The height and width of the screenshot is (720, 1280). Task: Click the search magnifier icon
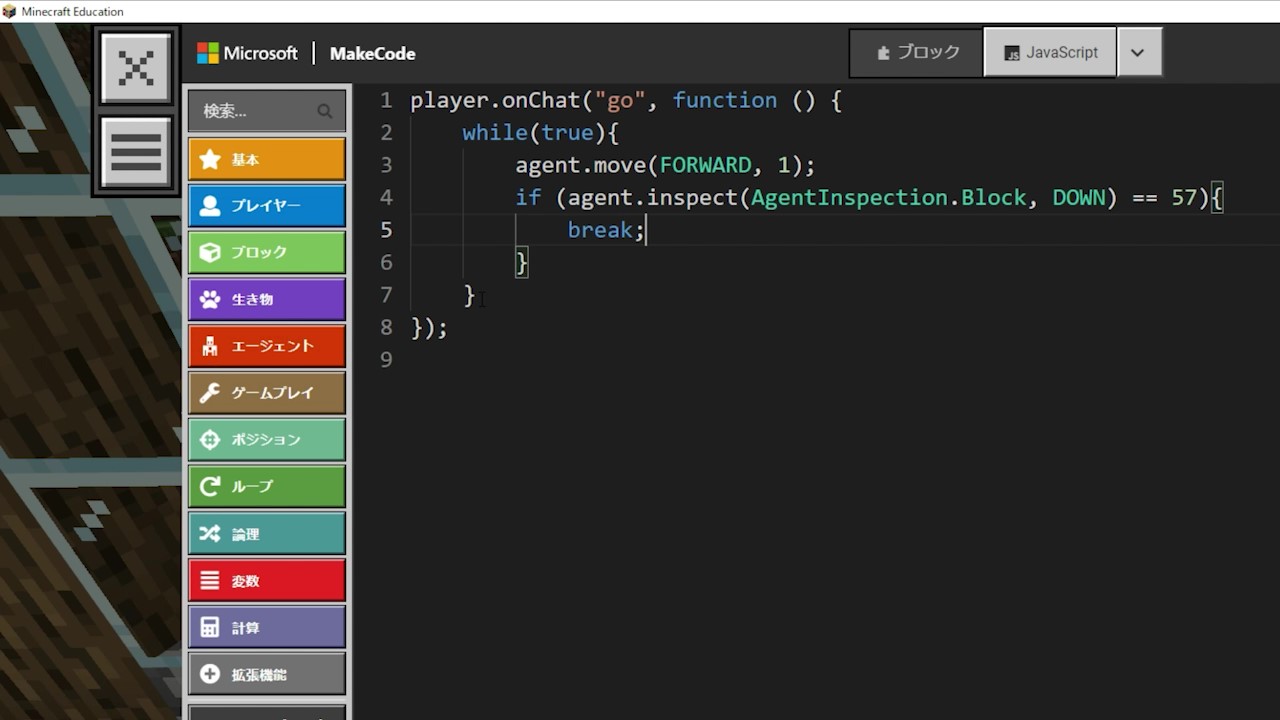click(325, 111)
